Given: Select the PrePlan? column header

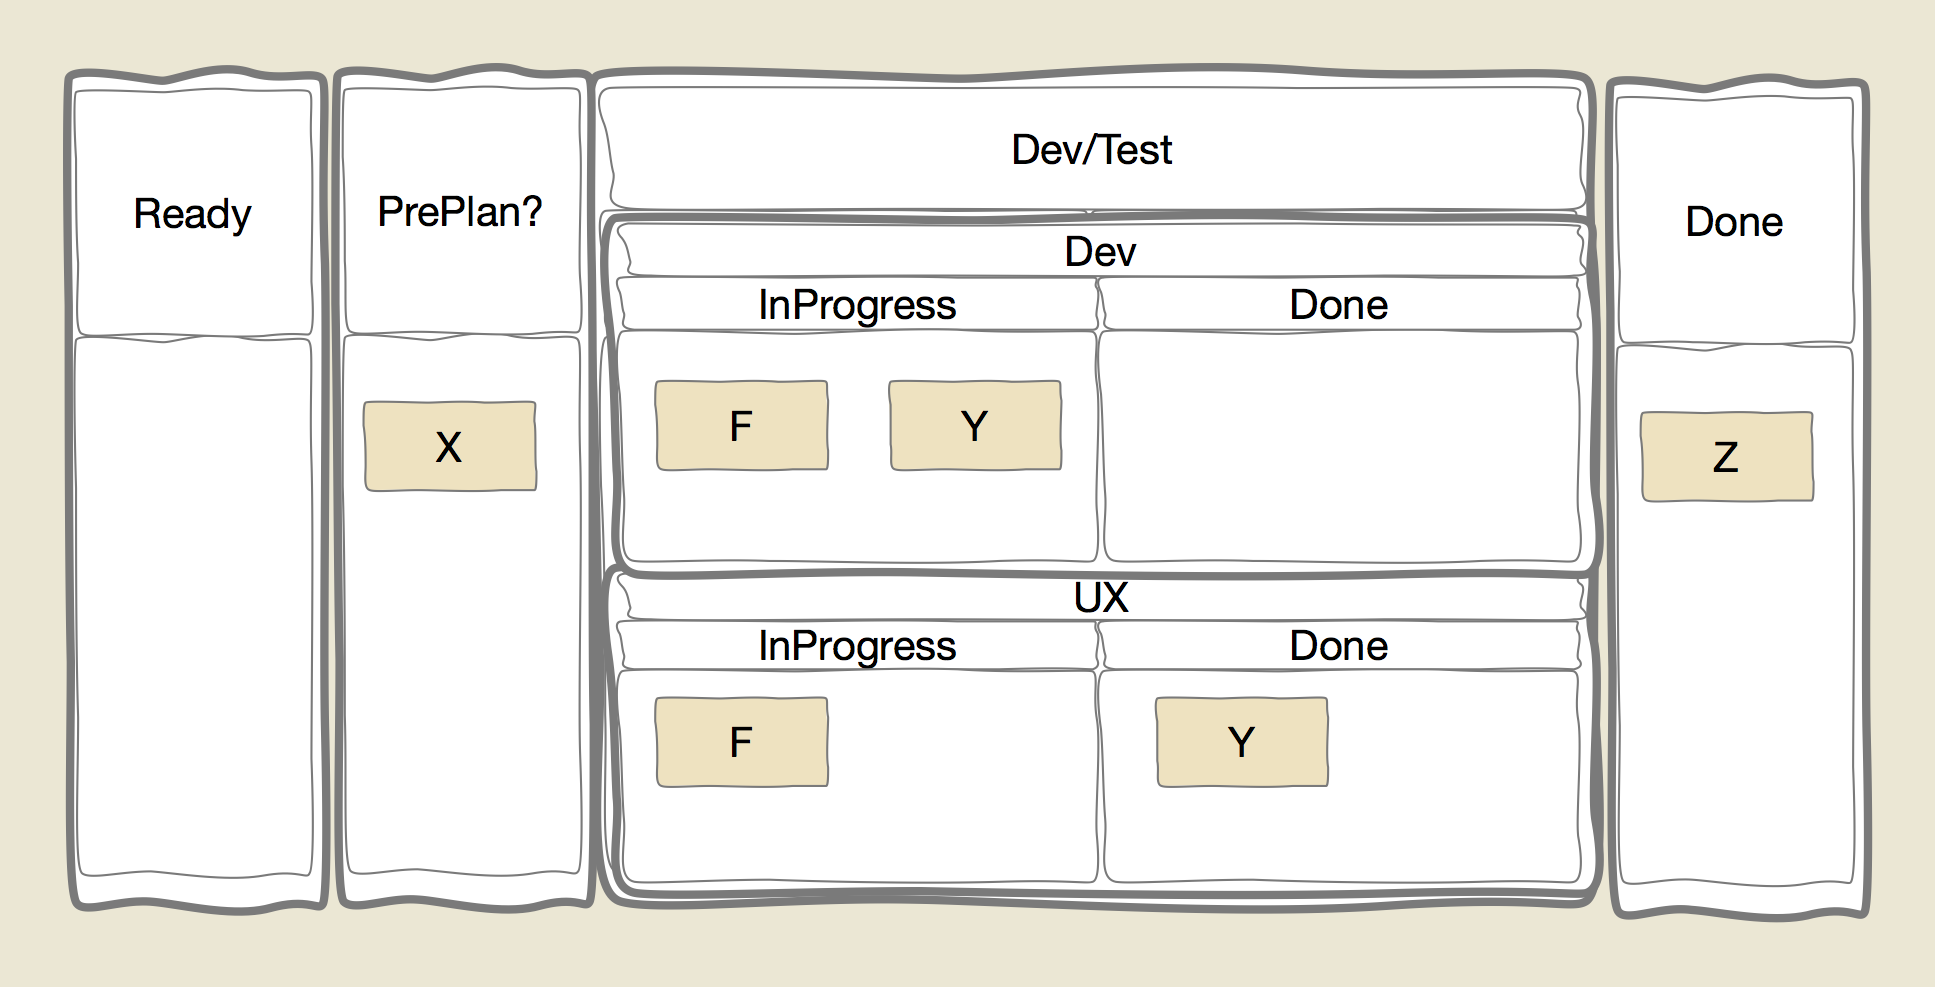Looking at the screenshot, I should coord(462,211).
